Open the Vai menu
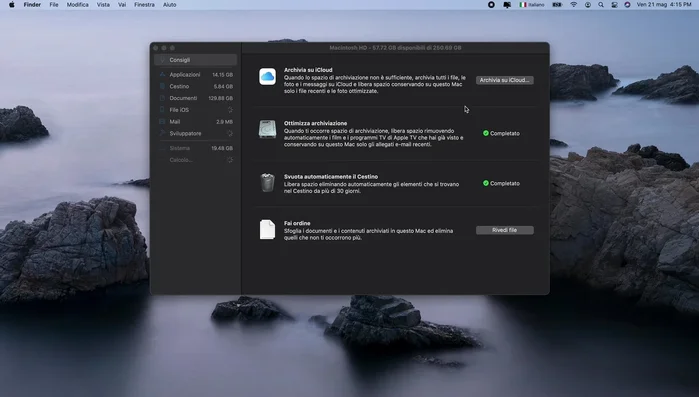Viewport: 699px width, 397px height. pyautogui.click(x=122, y=4)
